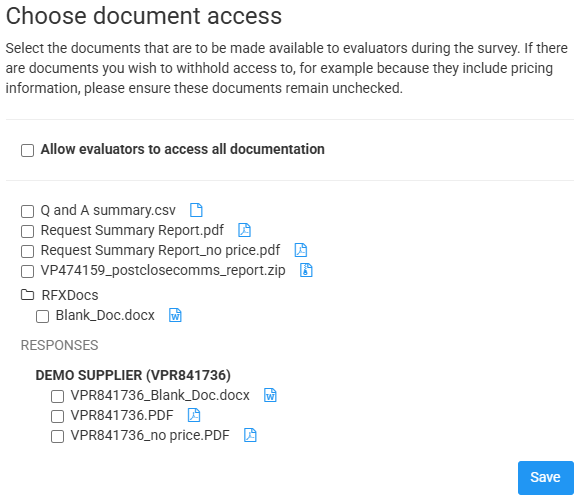Tick the VPR841736_no price.PDF checkbox
The height and width of the screenshot is (499, 580).
tap(57, 436)
